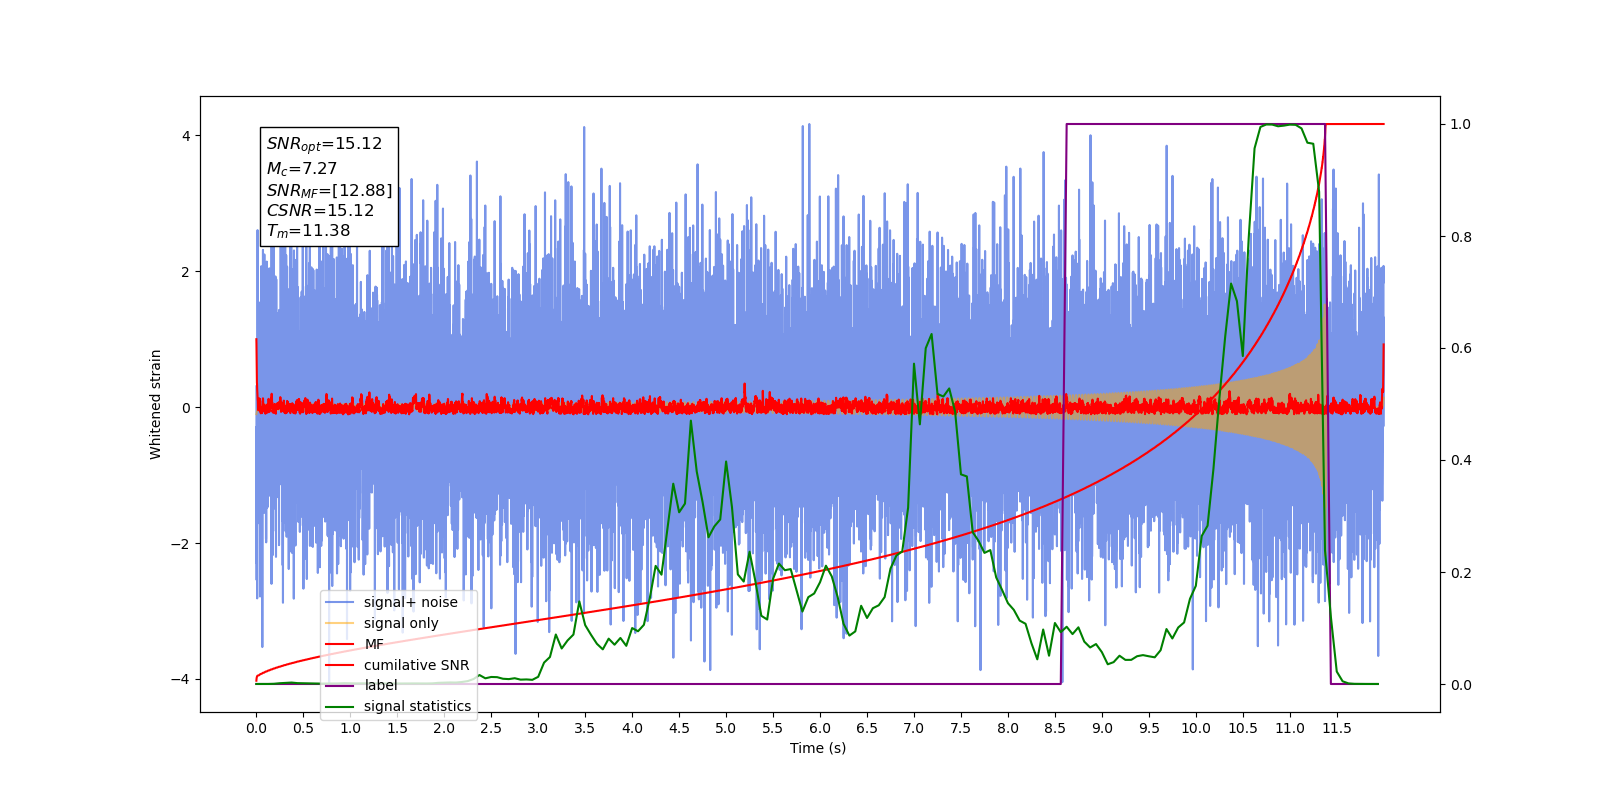Click the purple line sample for label

340,685
